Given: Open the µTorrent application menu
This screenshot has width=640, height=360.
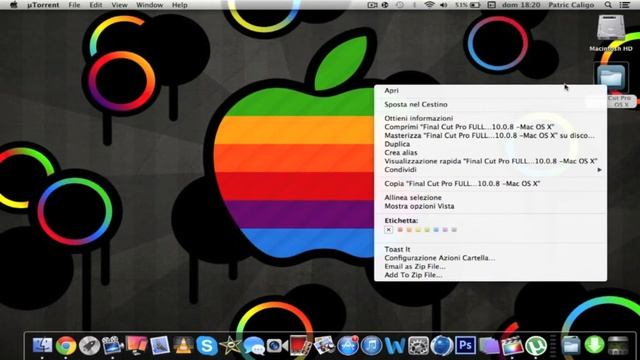Looking at the screenshot, I should click(x=43, y=5).
